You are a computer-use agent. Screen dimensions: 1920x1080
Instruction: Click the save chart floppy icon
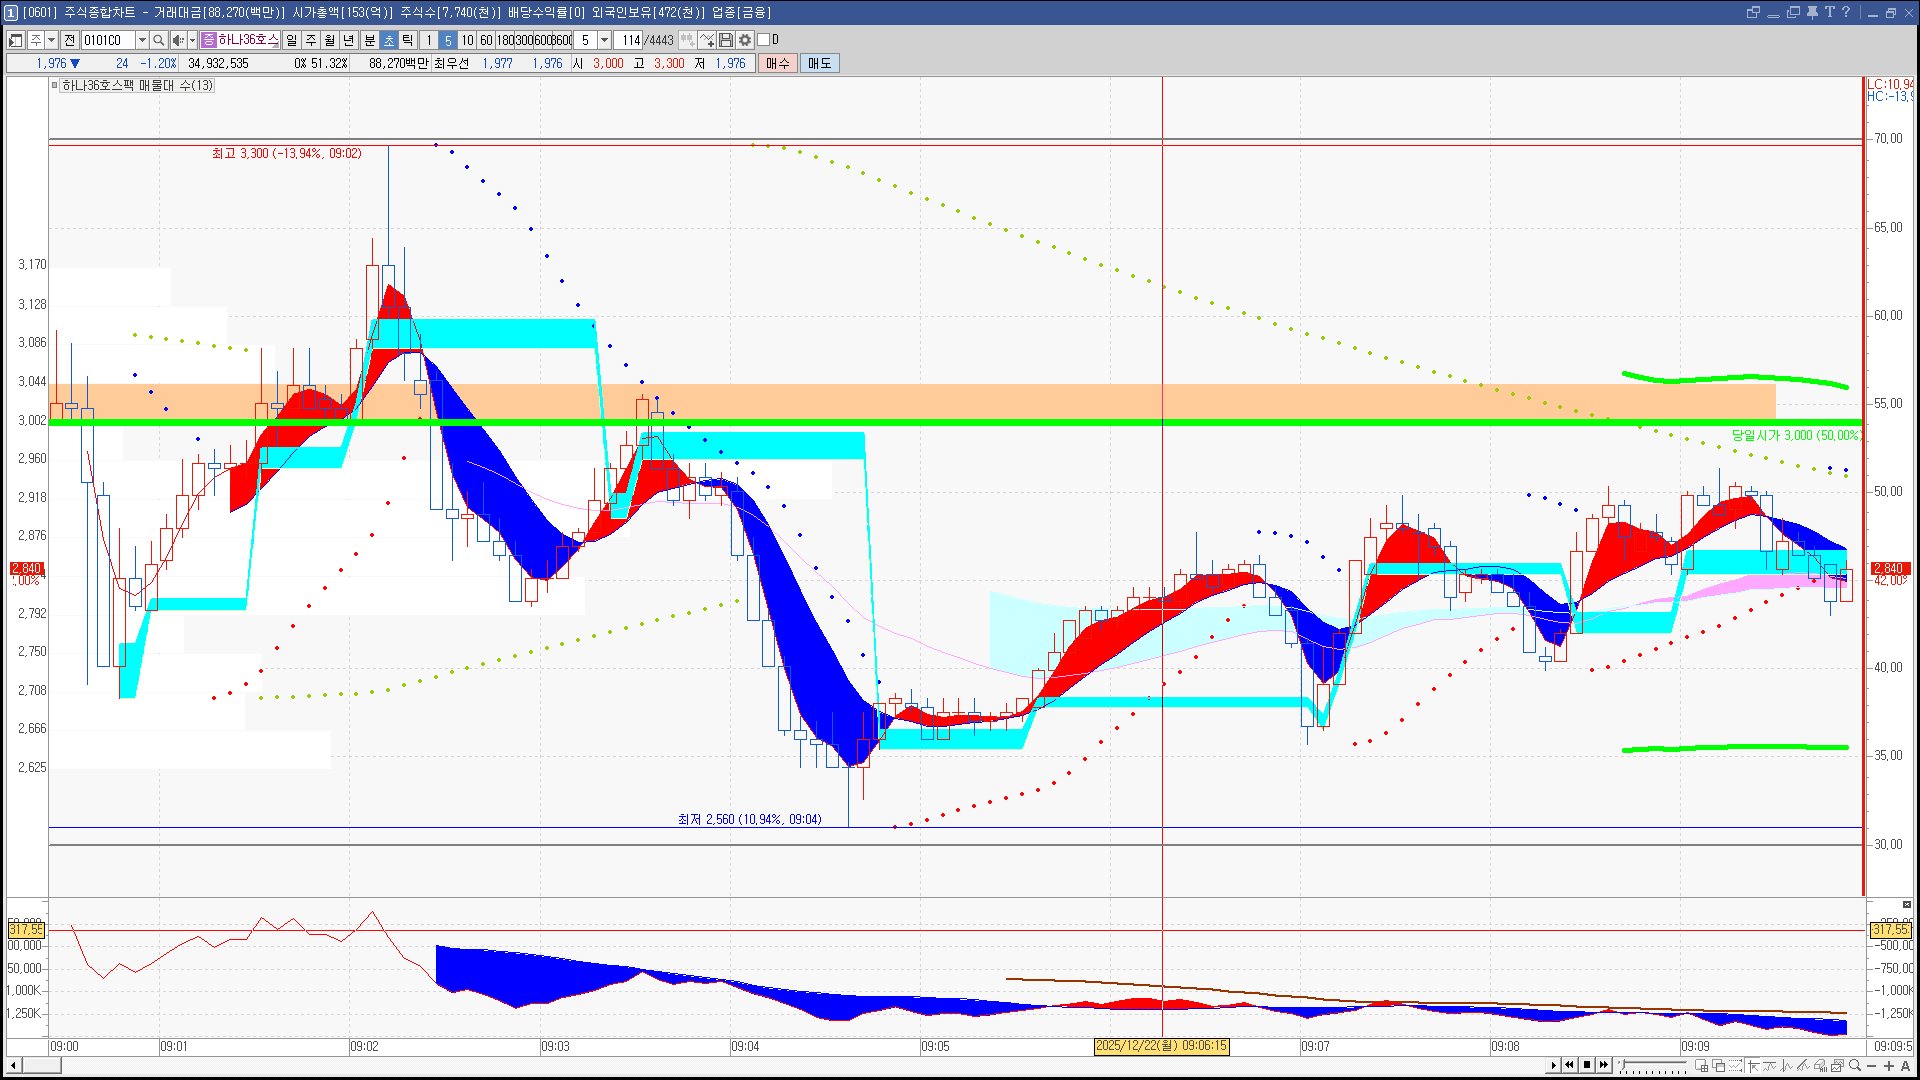pyautogui.click(x=726, y=40)
